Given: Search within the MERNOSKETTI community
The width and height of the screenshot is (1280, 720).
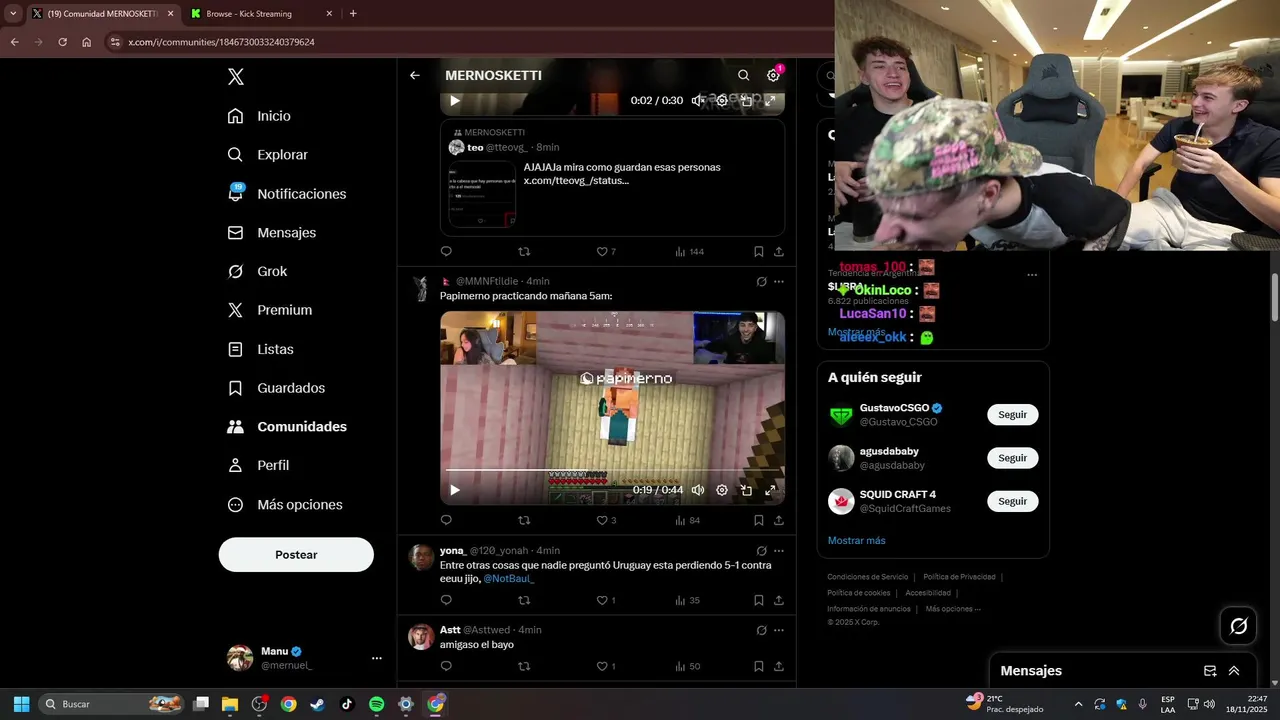Looking at the screenshot, I should pyautogui.click(x=743, y=75).
